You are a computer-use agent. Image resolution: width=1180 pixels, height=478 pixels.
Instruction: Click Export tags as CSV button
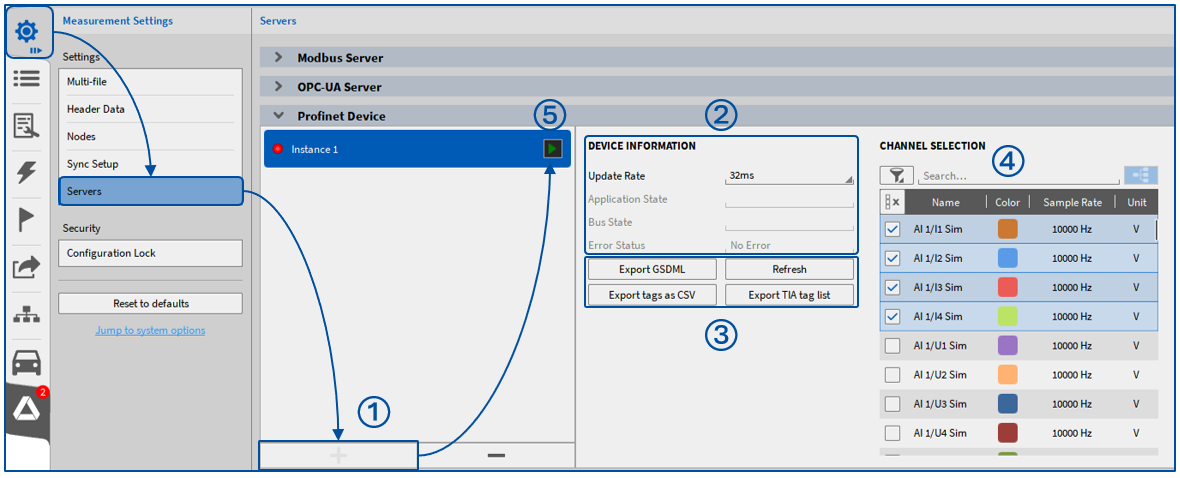pyautogui.click(x=652, y=295)
